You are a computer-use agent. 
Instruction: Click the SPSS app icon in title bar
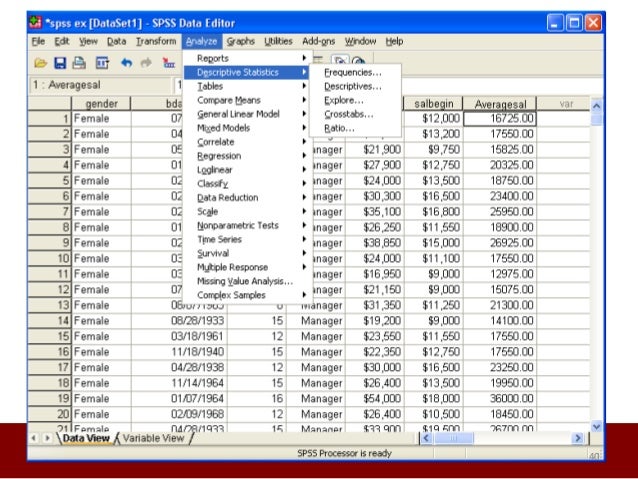(35, 23)
